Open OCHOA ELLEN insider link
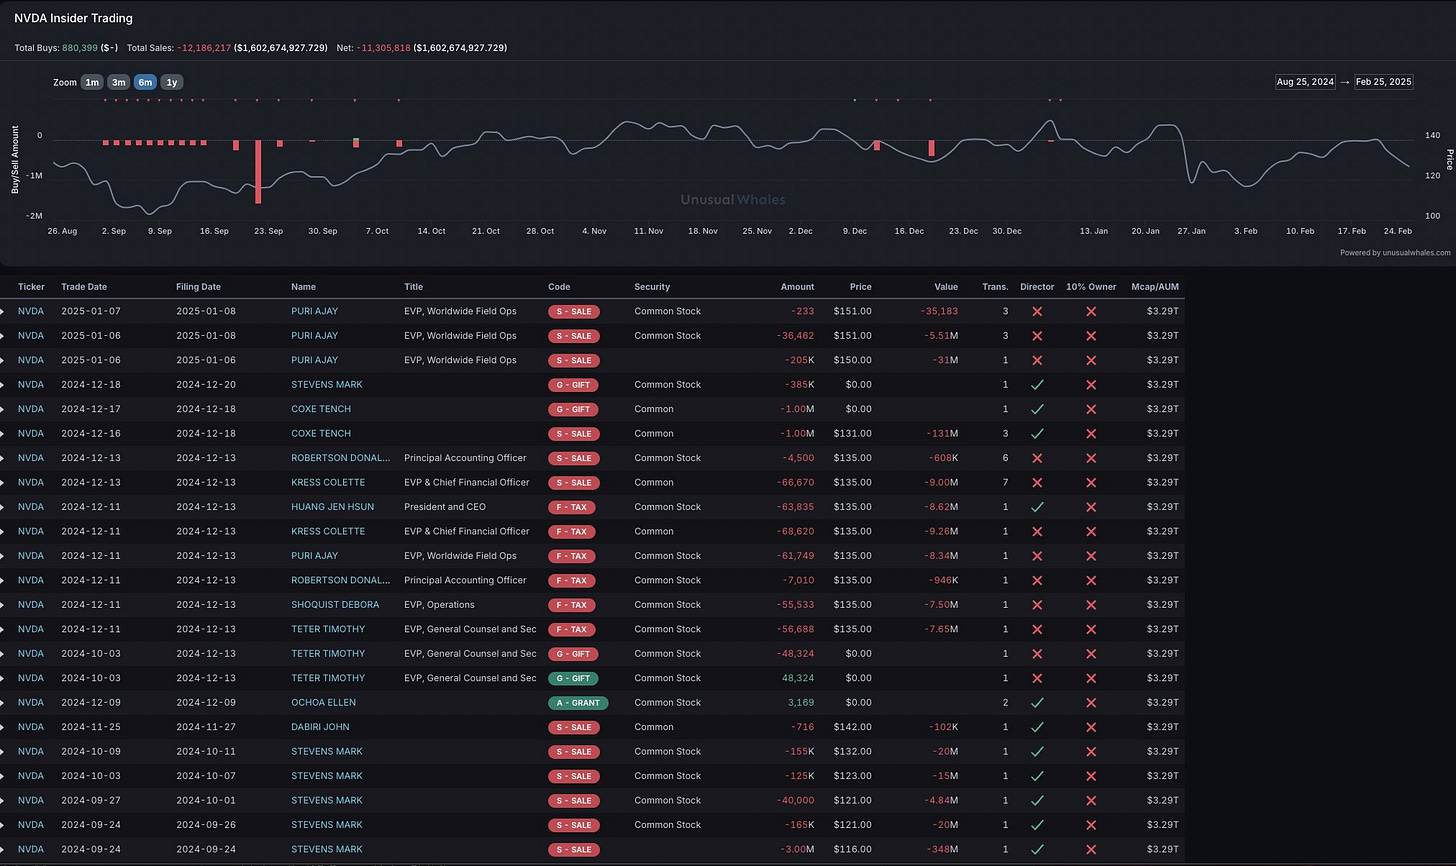Image resolution: width=1456 pixels, height=866 pixels. (323, 702)
